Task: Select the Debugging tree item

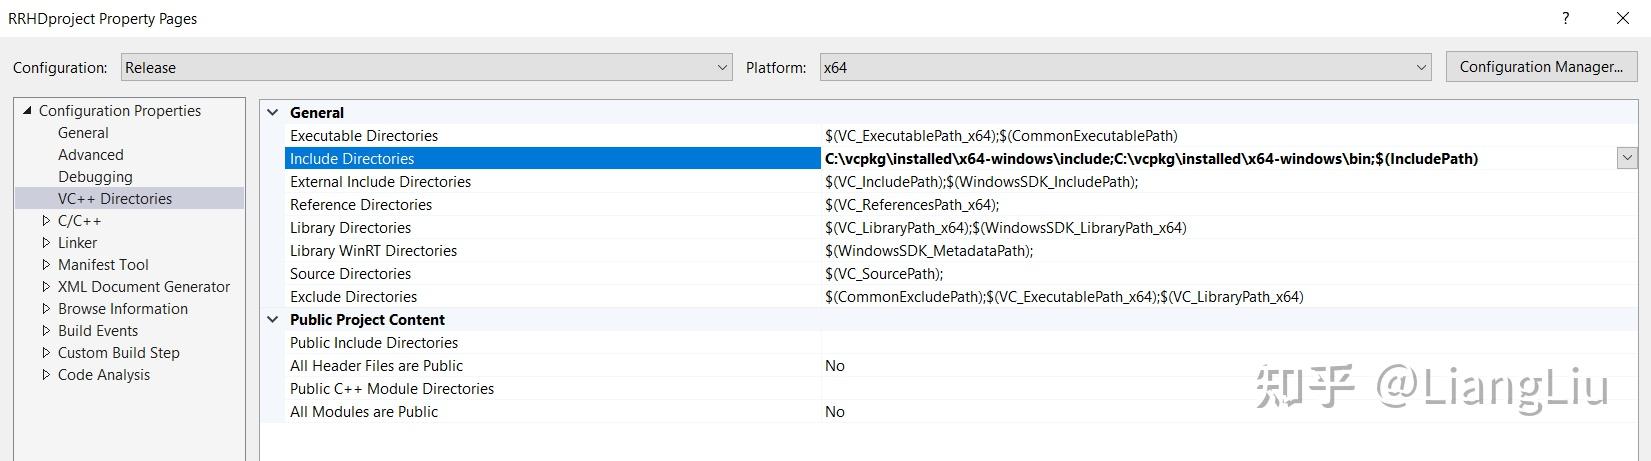Action: coord(95,177)
